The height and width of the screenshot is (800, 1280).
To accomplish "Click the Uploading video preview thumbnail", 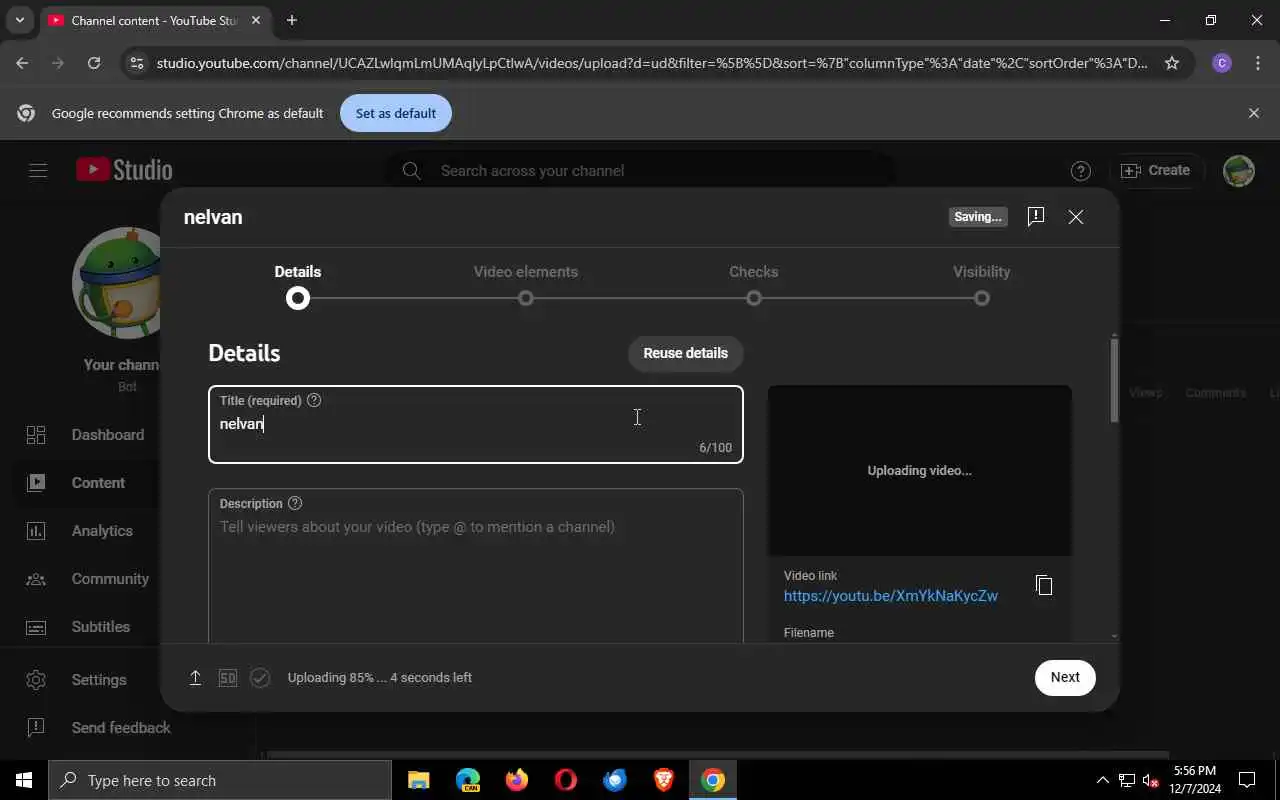I will click(919, 470).
